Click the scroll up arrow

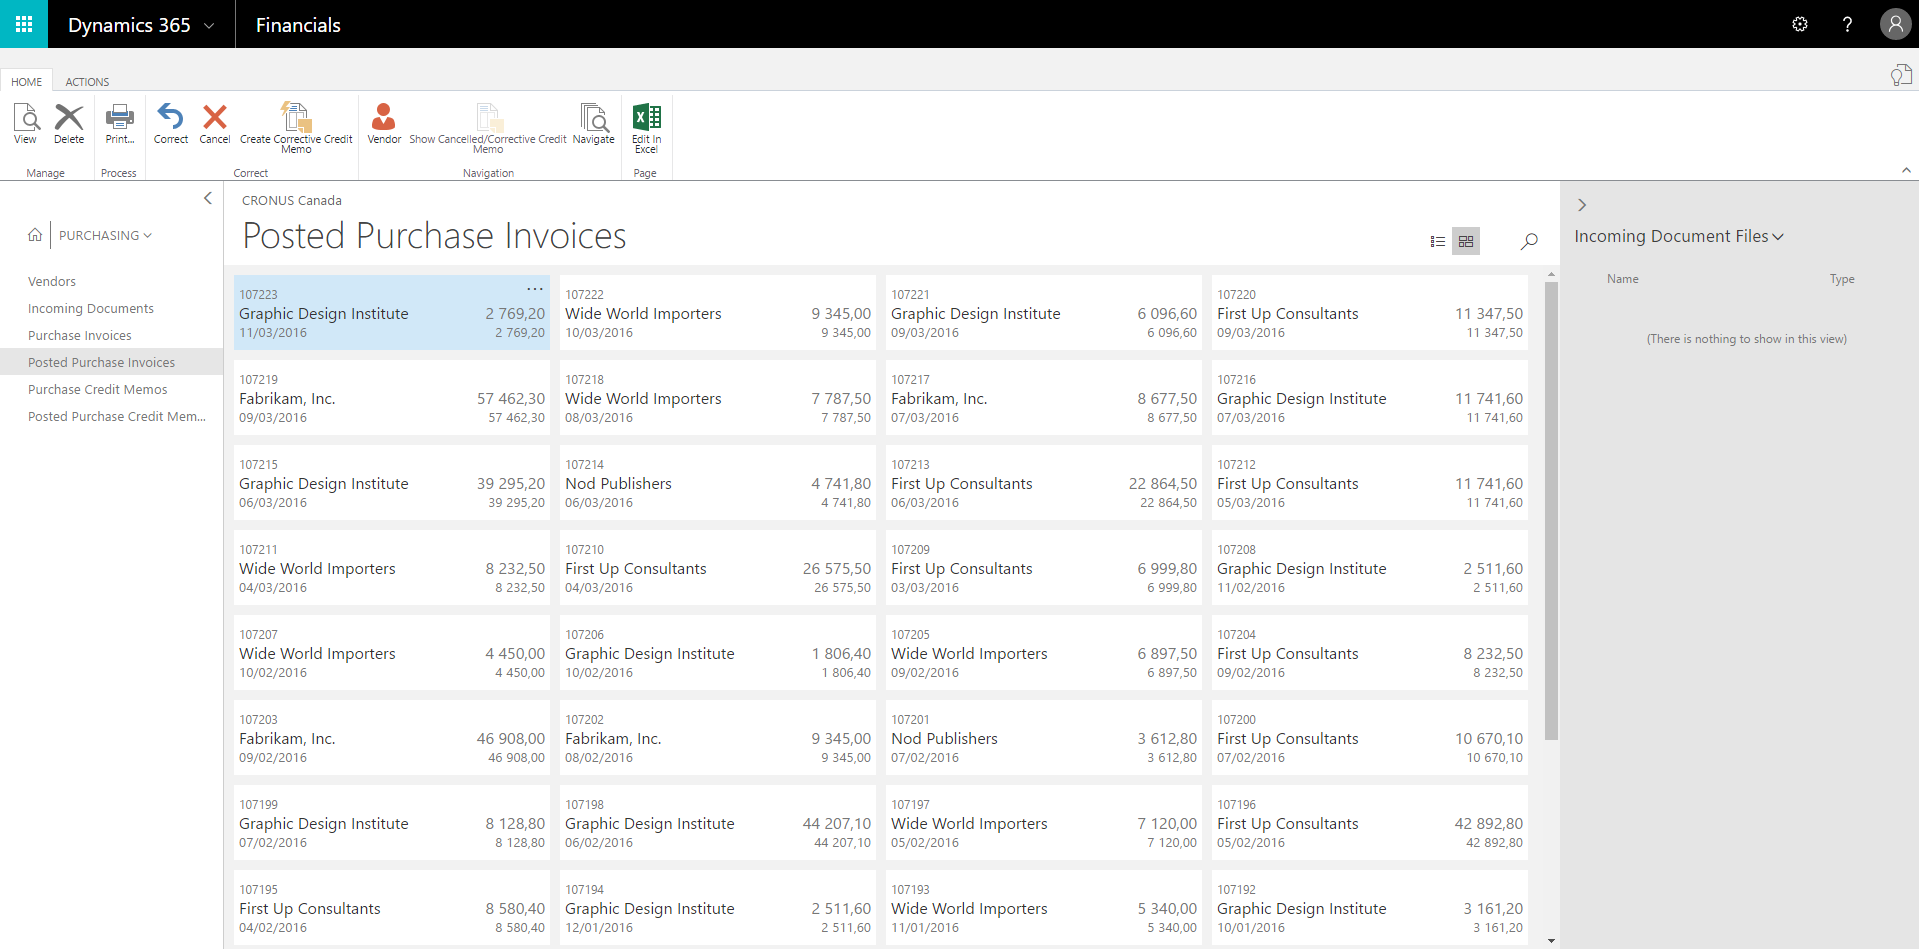pos(1551,274)
